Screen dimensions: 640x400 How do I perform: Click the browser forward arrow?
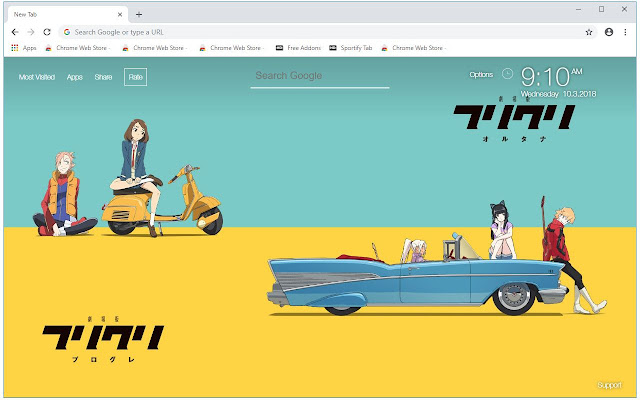[x=31, y=32]
